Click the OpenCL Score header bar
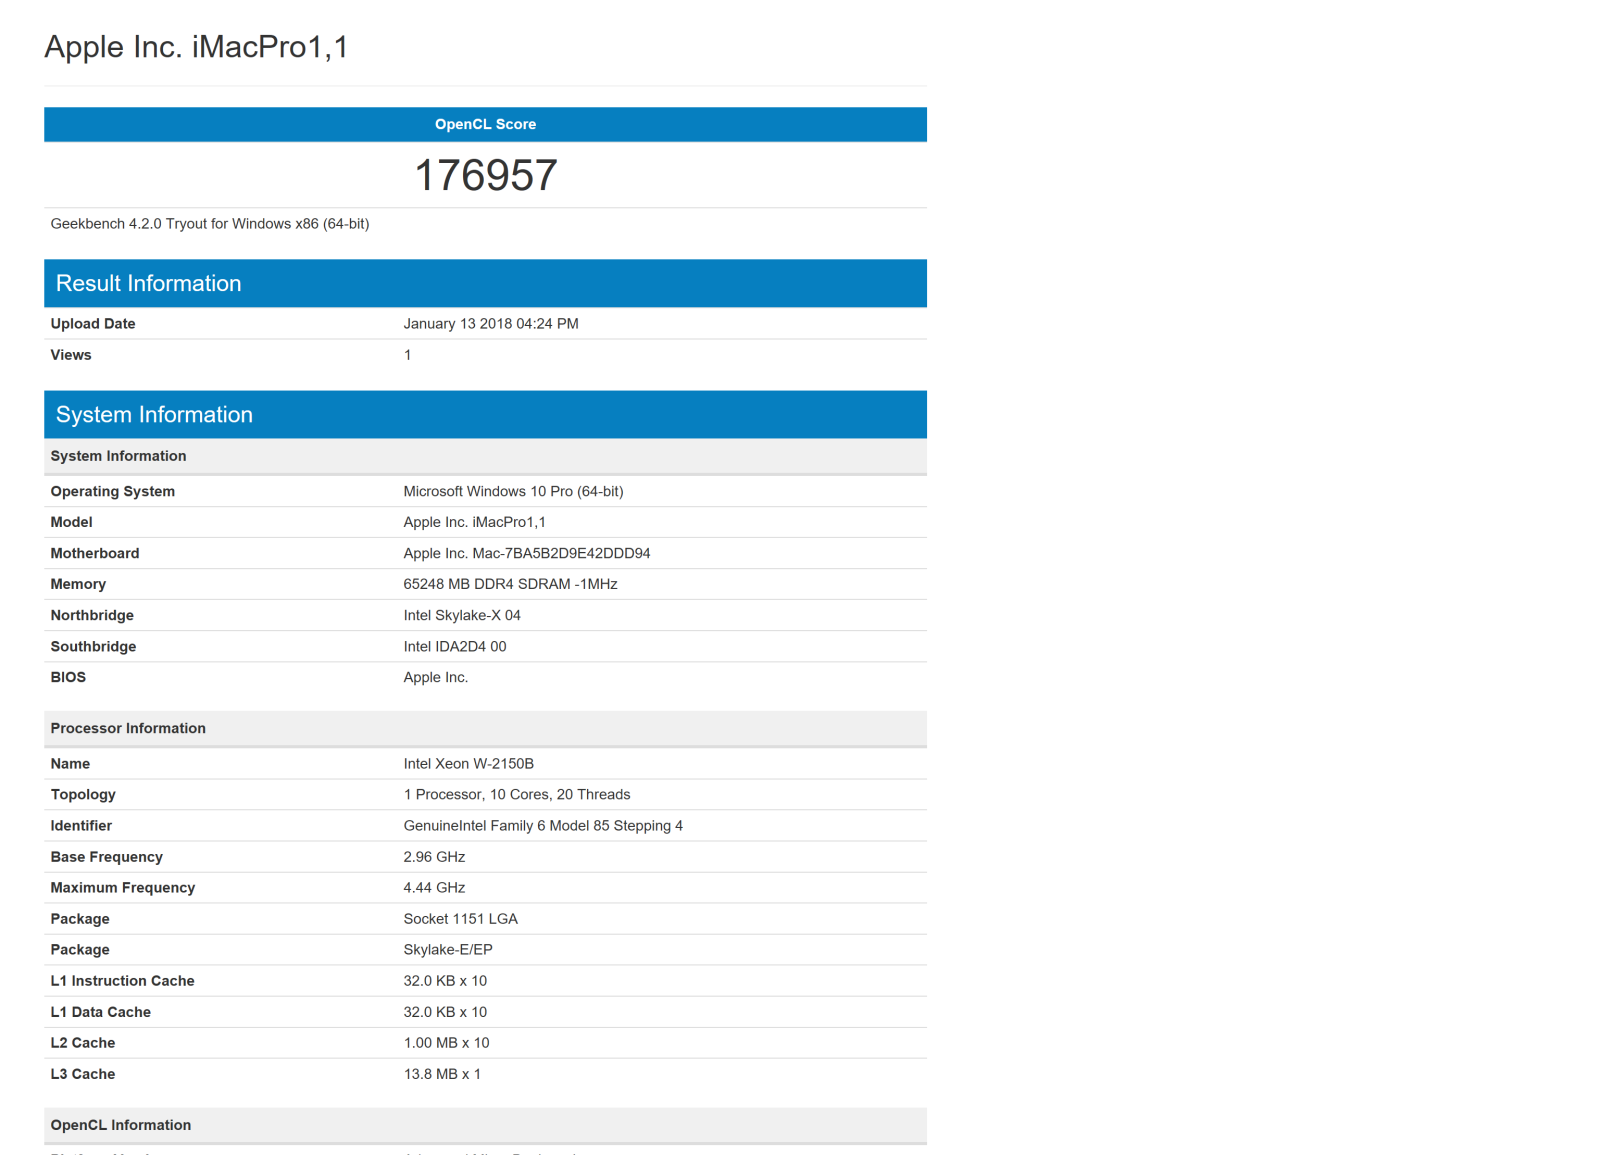 click(x=485, y=124)
